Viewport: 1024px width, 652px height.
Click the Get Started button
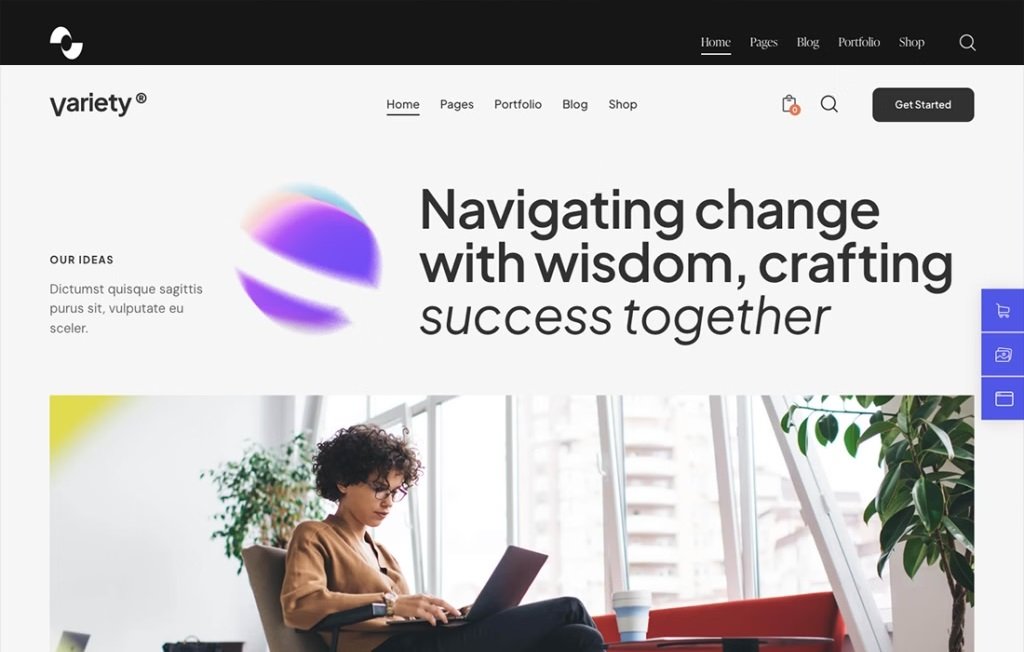coord(923,105)
